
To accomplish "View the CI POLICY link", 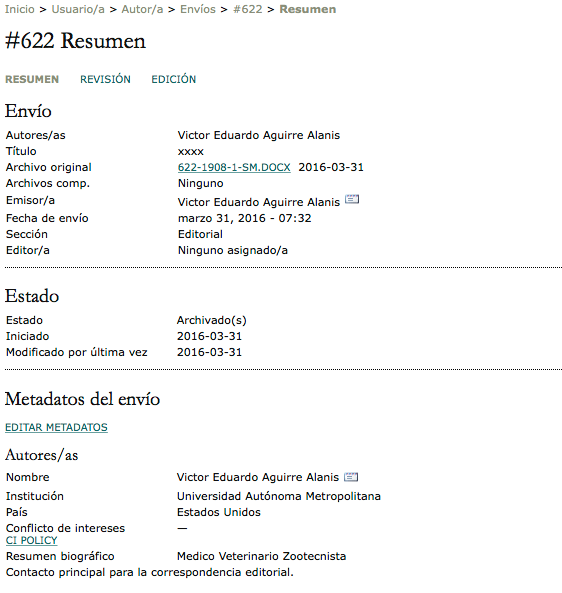I will point(31,540).
